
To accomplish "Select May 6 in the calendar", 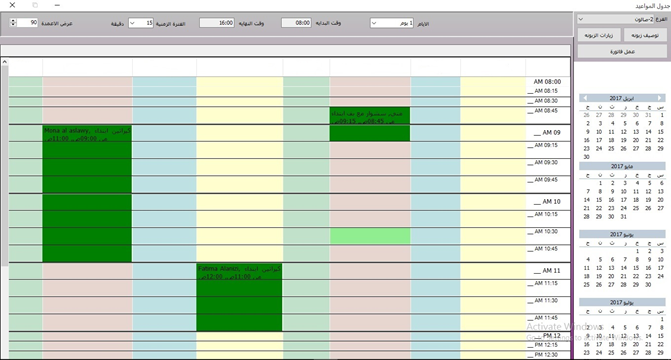I will (662, 183).
